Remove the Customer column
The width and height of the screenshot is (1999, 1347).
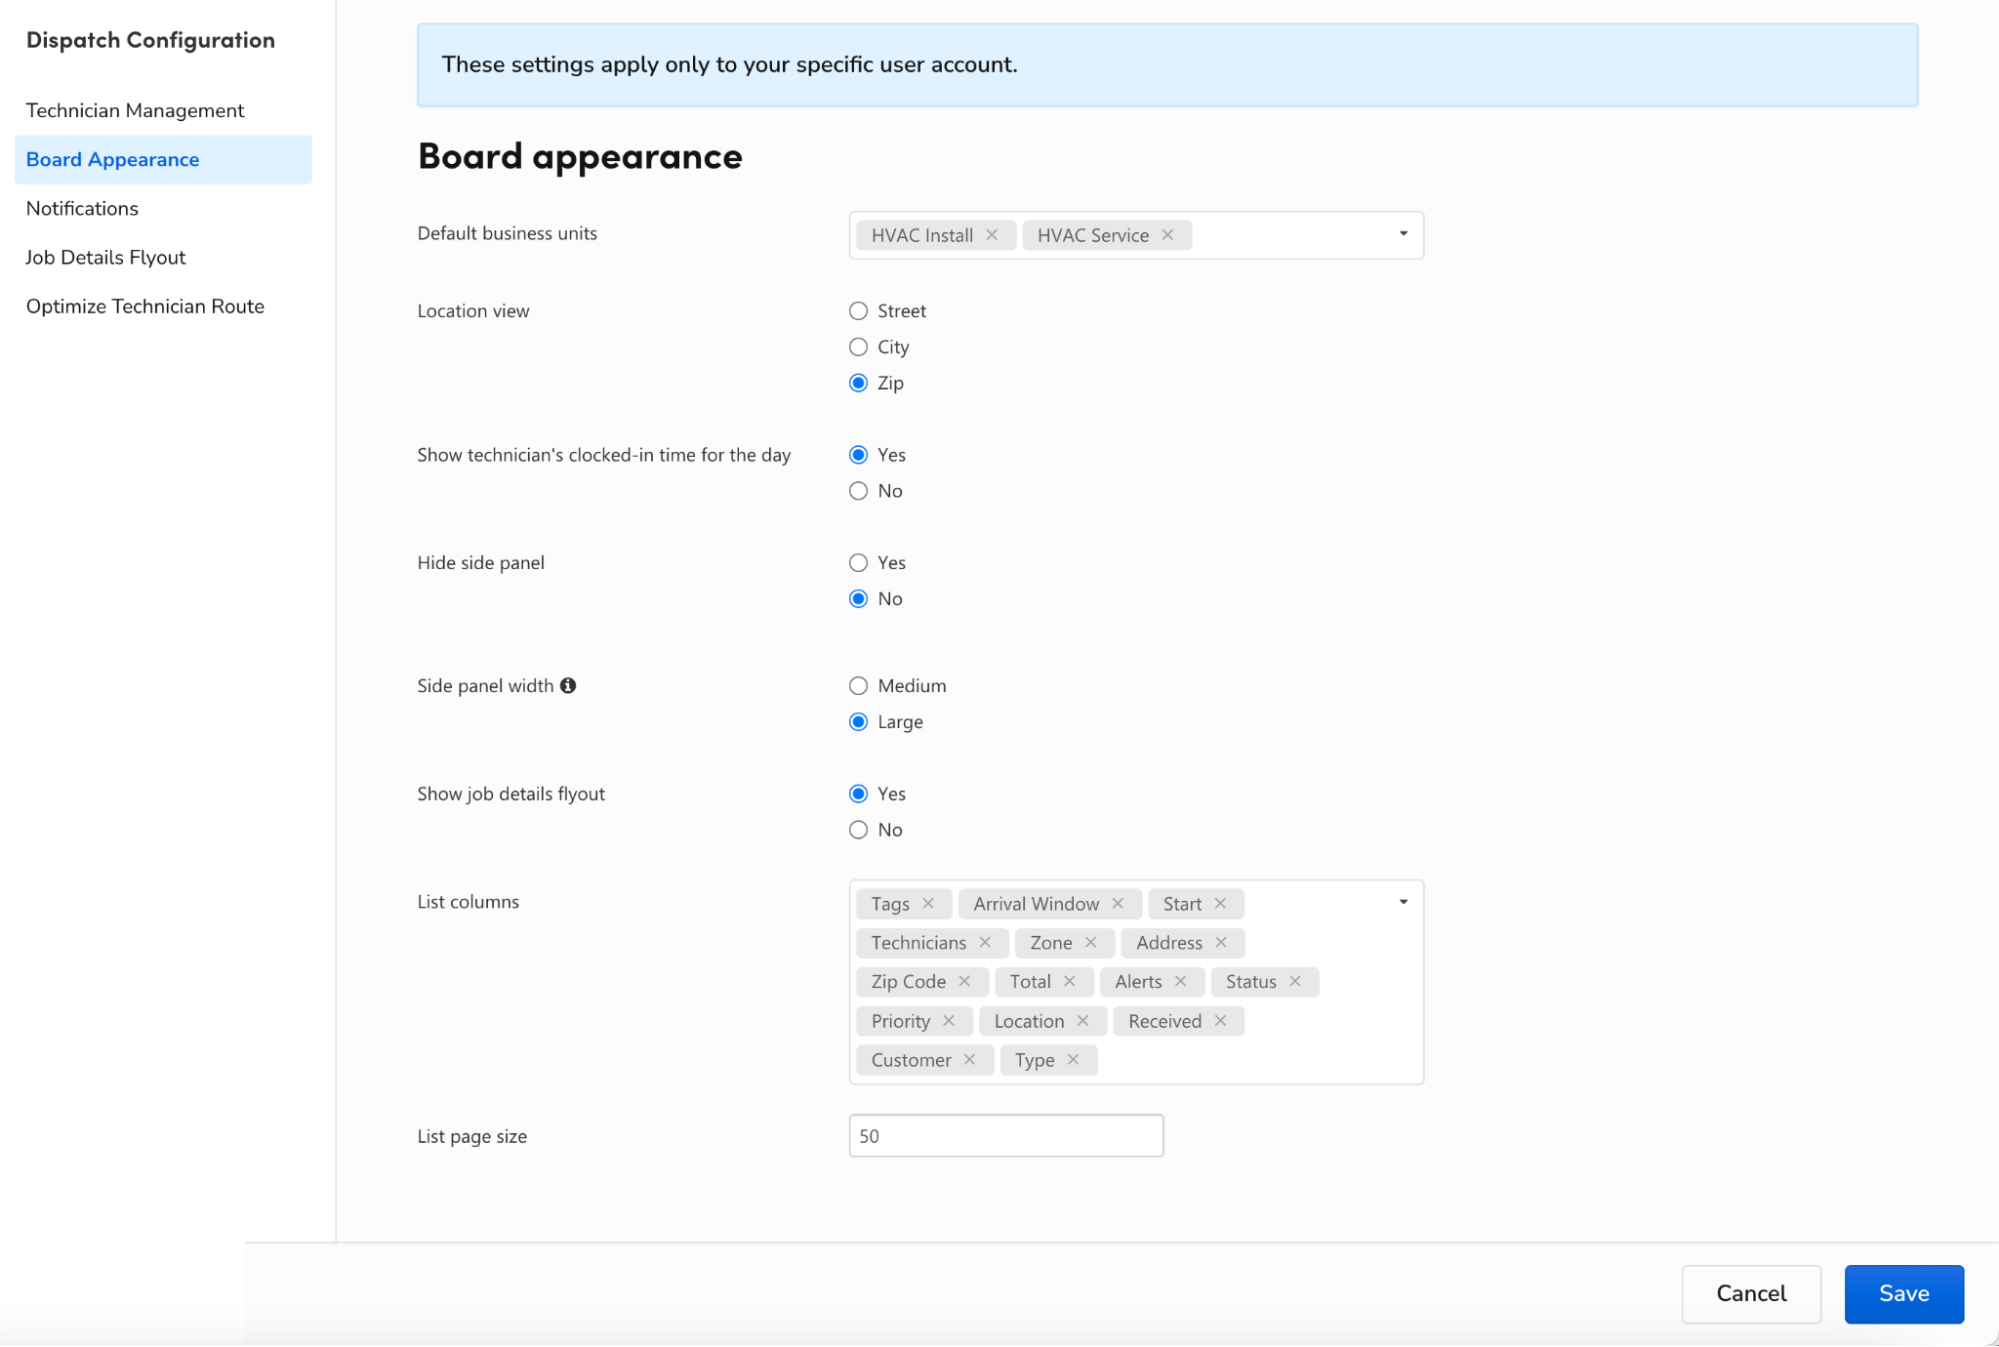[969, 1059]
